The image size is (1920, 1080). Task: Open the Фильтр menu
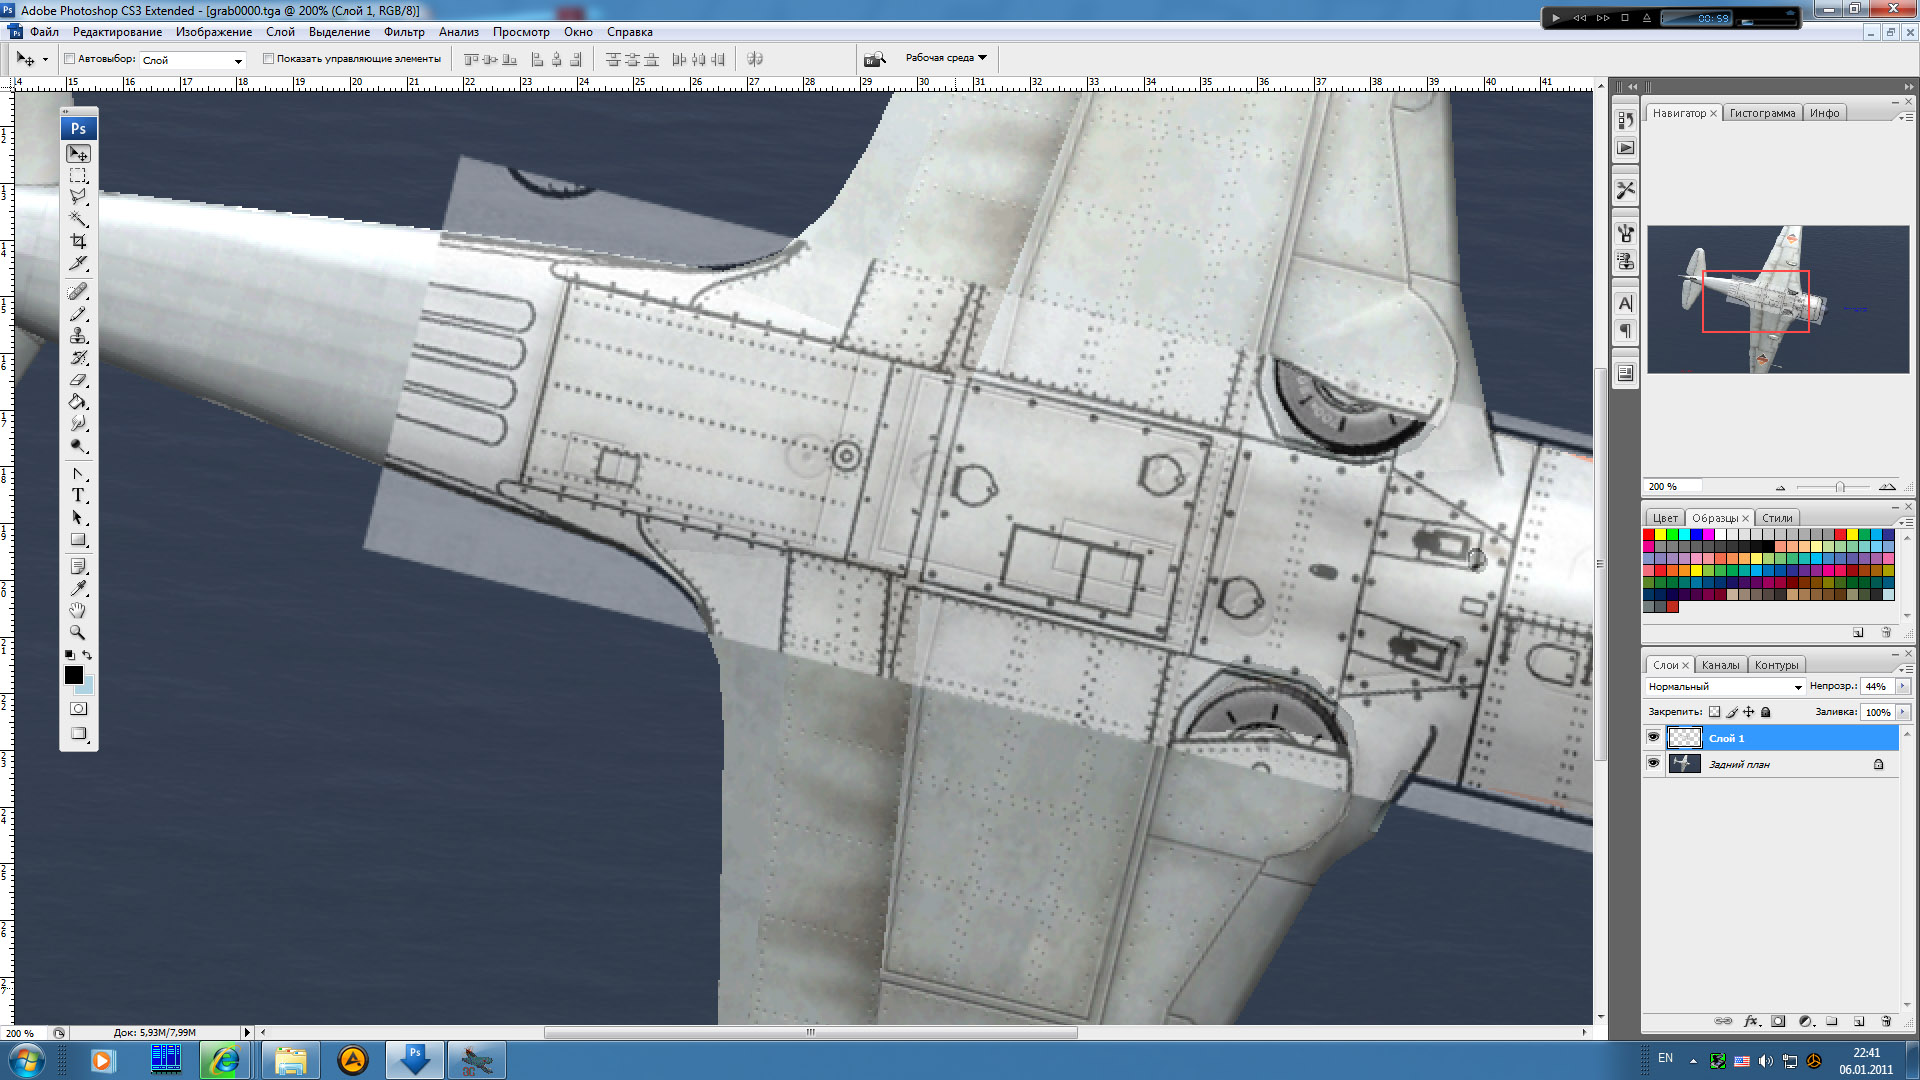(x=403, y=32)
